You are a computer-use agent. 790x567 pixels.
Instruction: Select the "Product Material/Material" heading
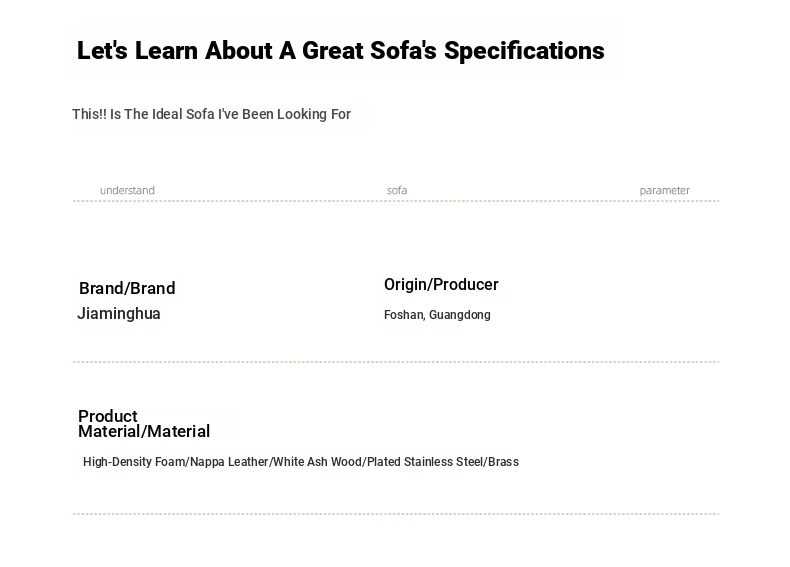pos(144,424)
